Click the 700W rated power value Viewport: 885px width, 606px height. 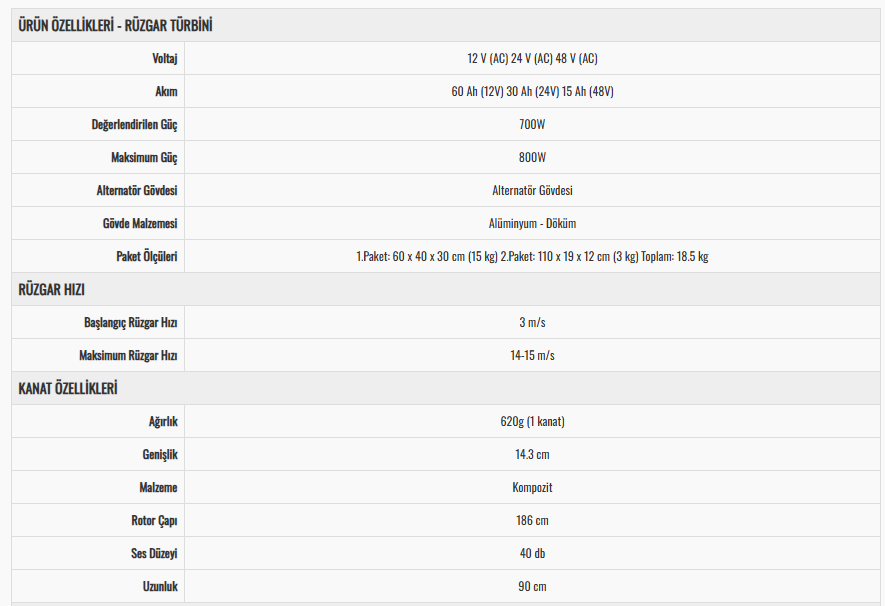(532, 124)
